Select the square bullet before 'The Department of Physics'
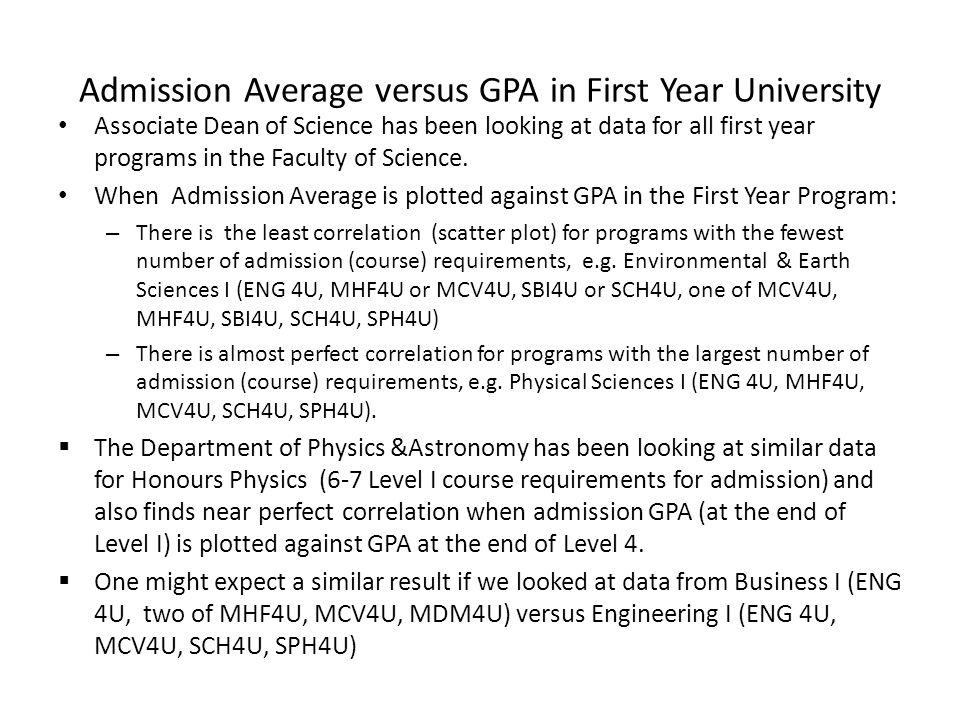The height and width of the screenshot is (720, 960). [x=64, y=446]
